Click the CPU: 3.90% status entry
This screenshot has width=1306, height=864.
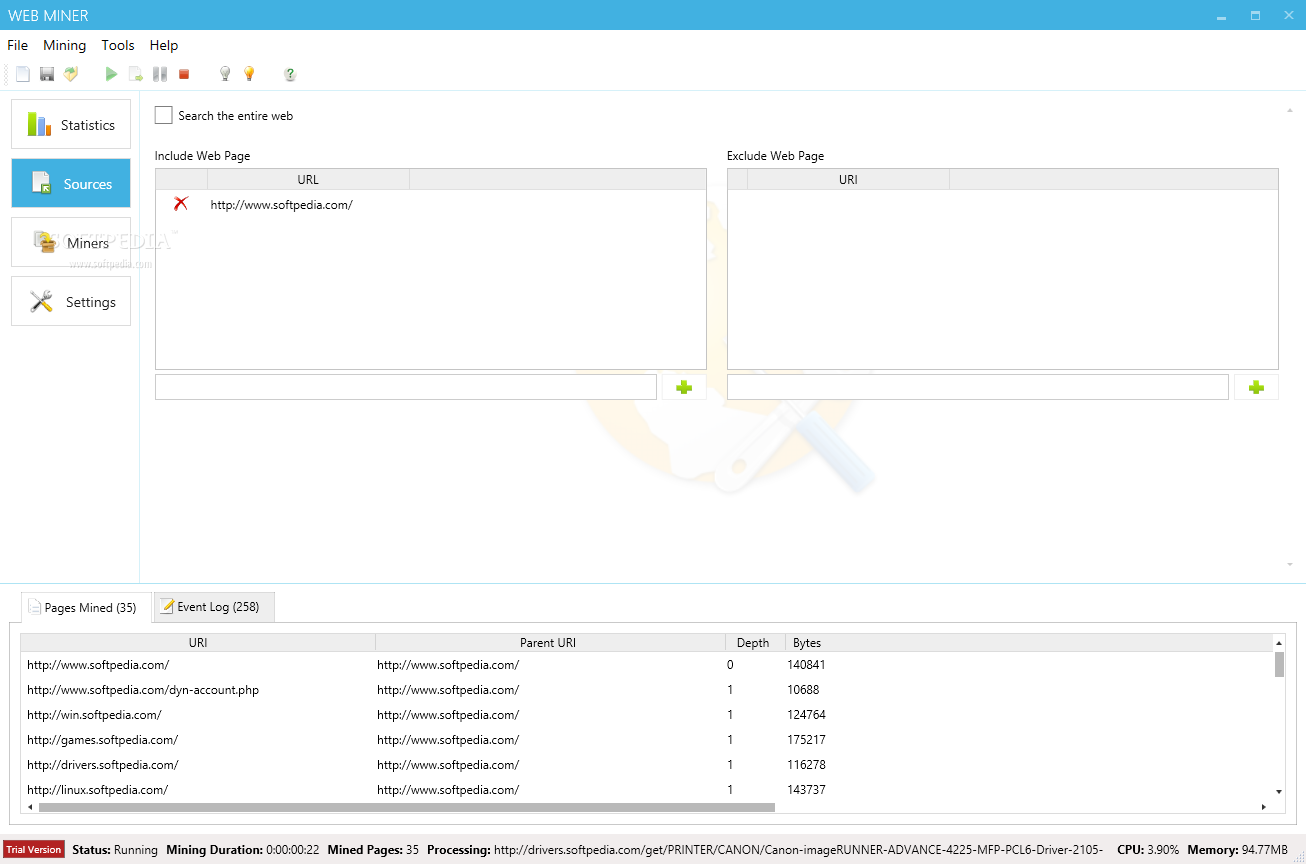(x=1148, y=850)
